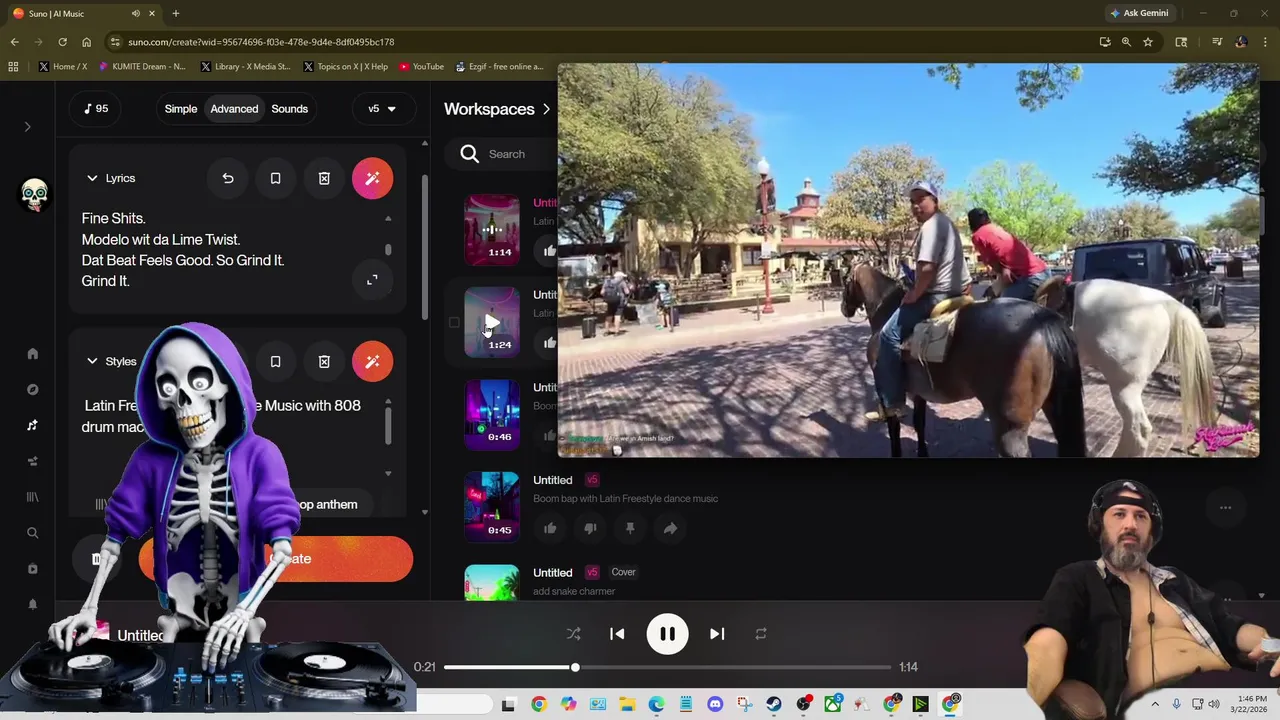Play the 1:24 song thumbnail
Image resolution: width=1280 pixels, height=720 pixels.
492,322
